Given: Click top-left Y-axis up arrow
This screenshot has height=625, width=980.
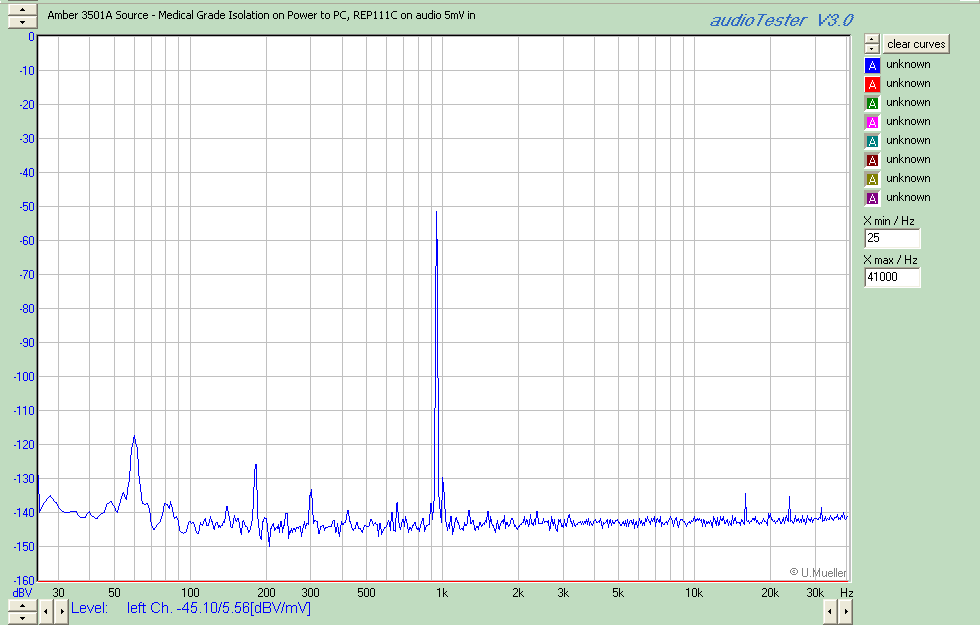Looking at the screenshot, I should point(22,10).
